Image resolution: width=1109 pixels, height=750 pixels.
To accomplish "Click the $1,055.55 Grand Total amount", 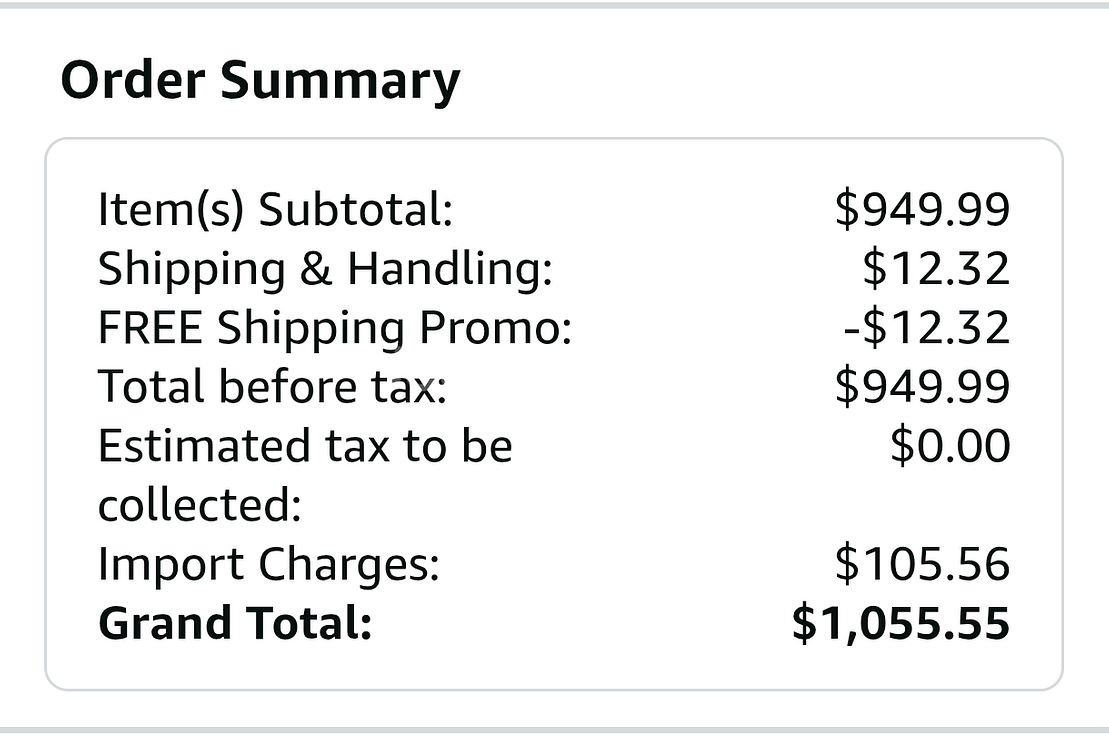I will point(900,624).
